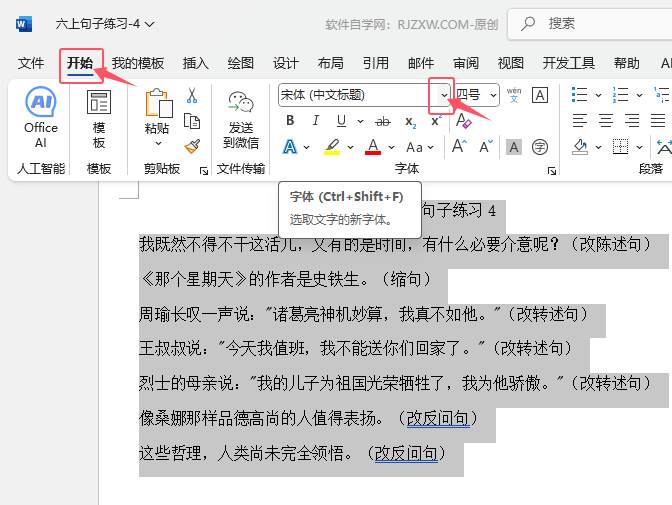Open the Office AI tool
672x505 pixels.
(x=41, y=117)
